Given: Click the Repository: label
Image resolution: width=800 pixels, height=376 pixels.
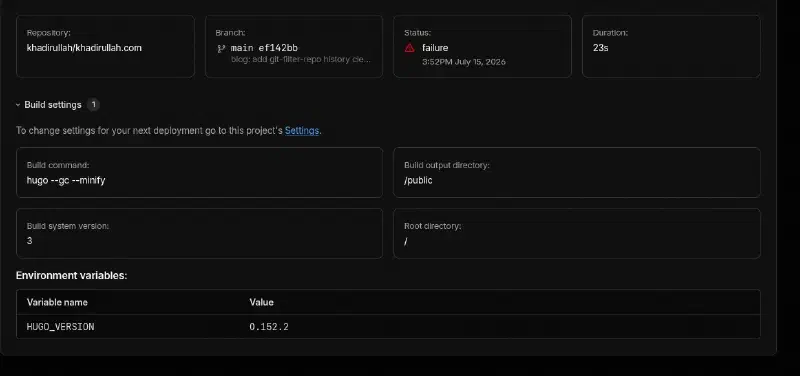Looking at the screenshot, I should tap(48, 33).
